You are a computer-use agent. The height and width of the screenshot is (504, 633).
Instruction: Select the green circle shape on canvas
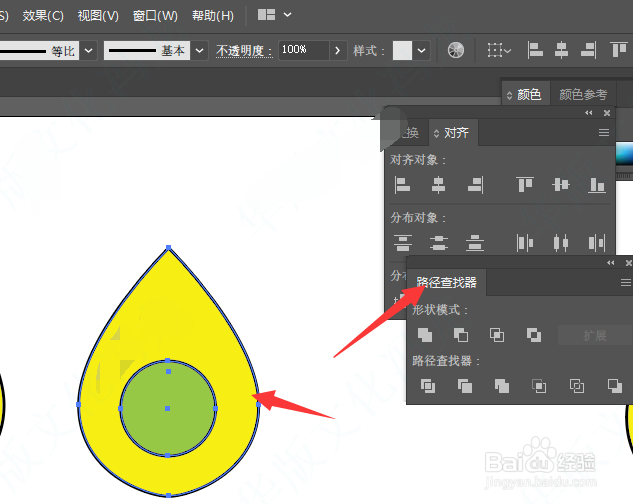[x=168, y=408]
